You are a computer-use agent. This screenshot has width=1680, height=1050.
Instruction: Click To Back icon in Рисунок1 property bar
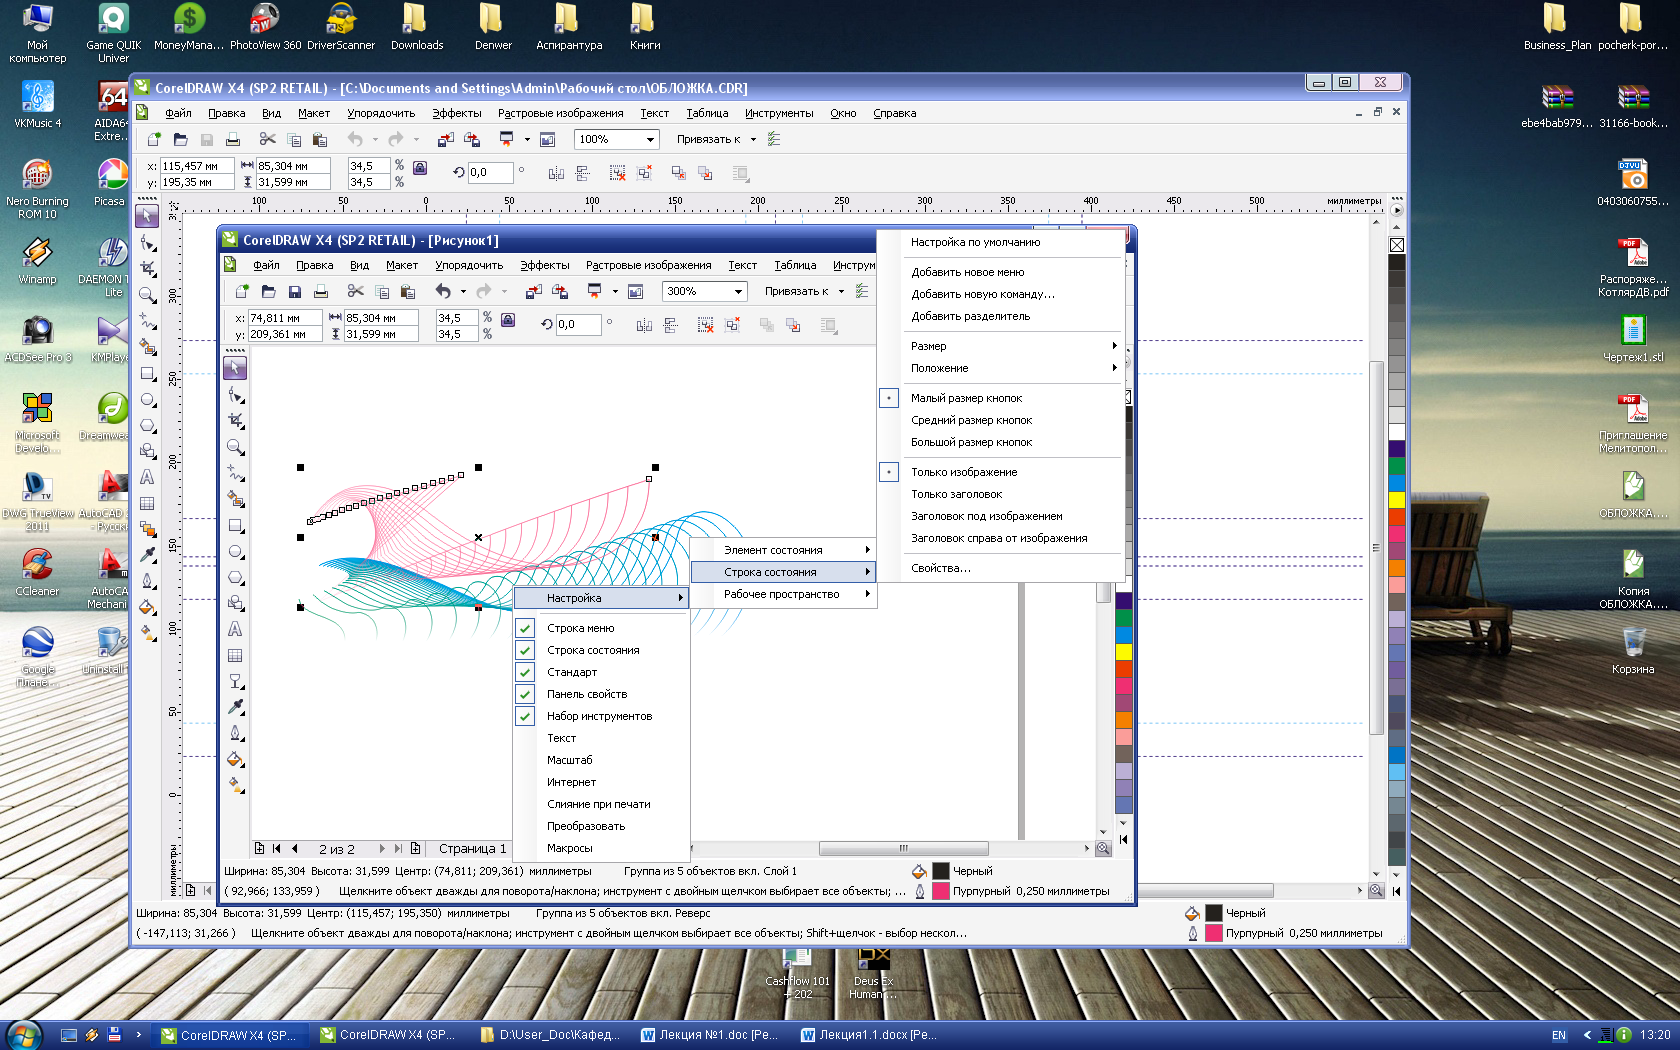[793, 325]
